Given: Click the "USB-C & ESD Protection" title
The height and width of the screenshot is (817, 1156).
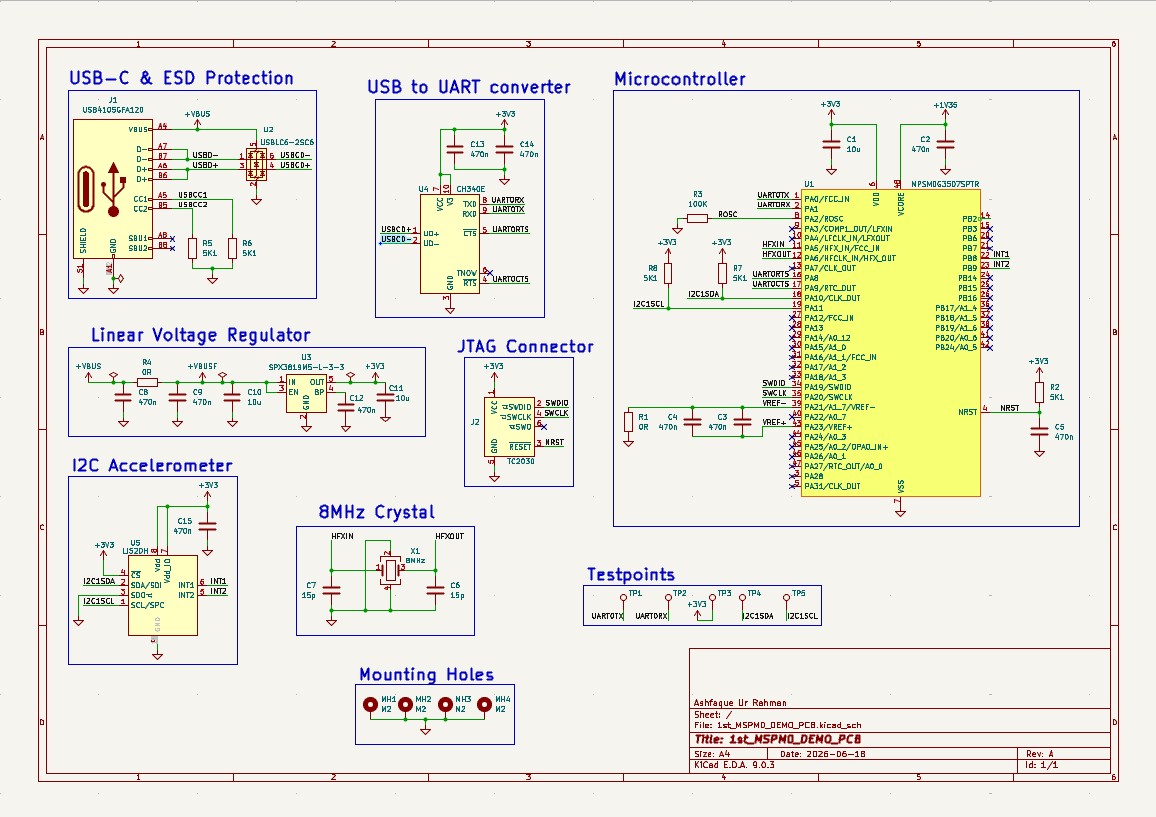Looking at the screenshot, I should pyautogui.click(x=181, y=78).
